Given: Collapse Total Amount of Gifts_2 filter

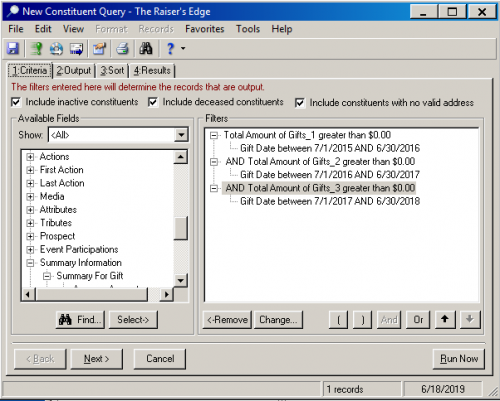Looking at the screenshot, I should point(214,162).
